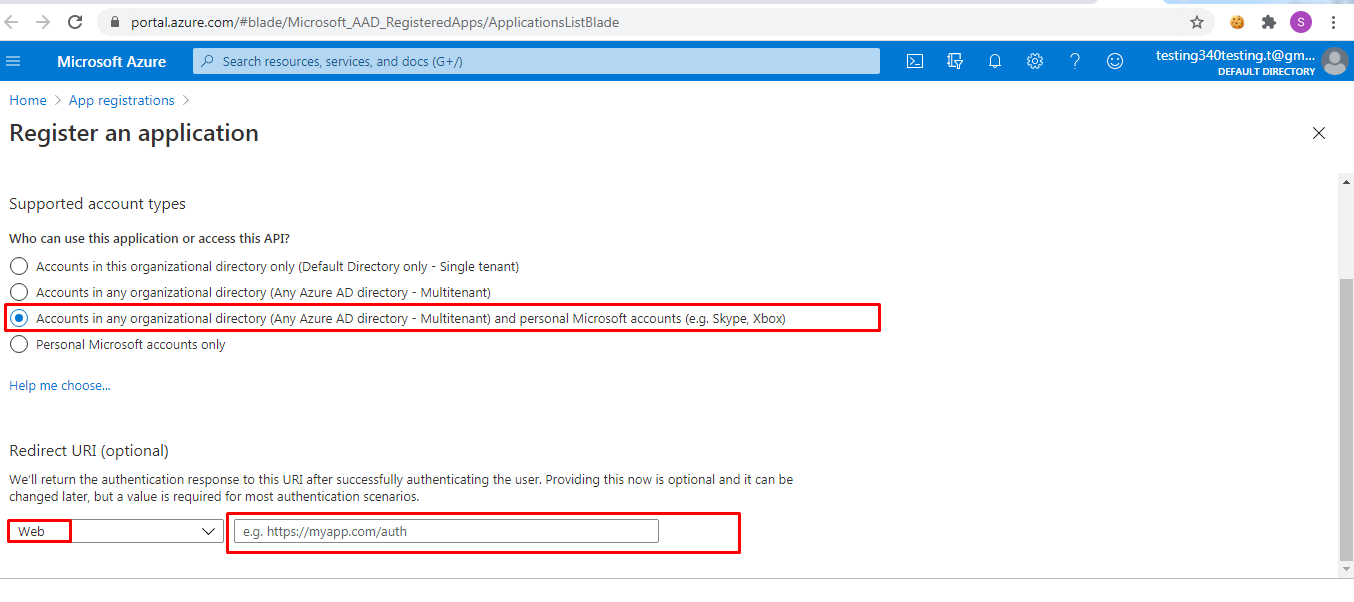Click the App registrations breadcrumb

tap(121, 100)
